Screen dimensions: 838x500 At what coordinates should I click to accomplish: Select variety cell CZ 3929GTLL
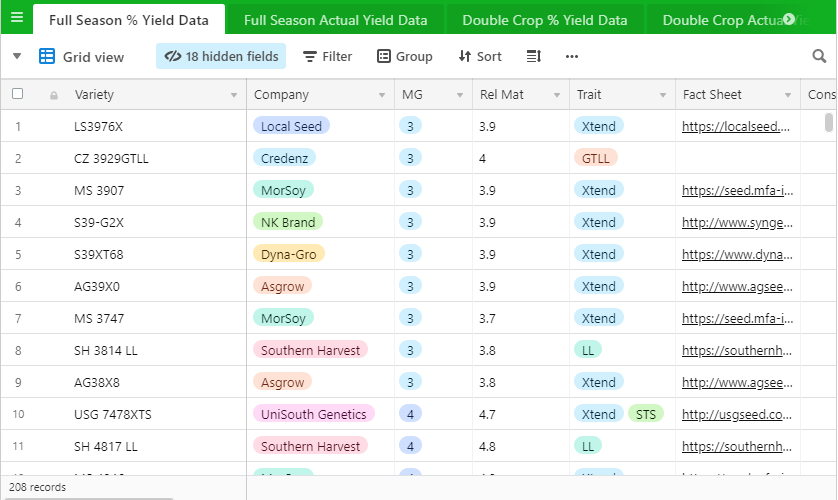click(x=111, y=159)
